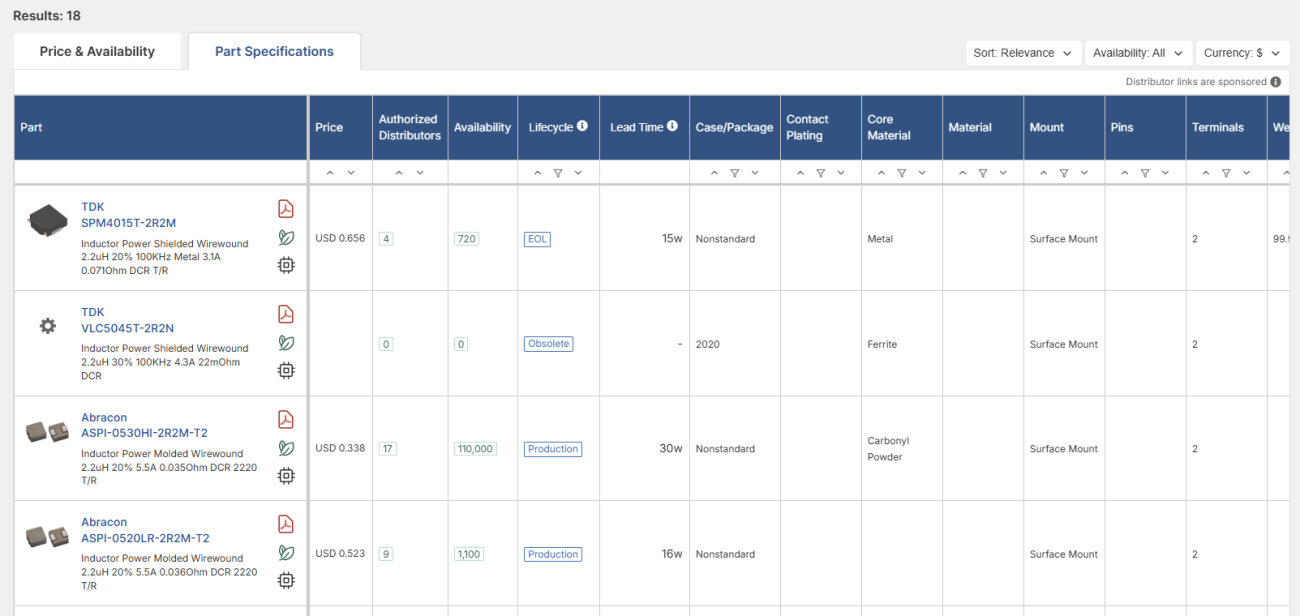Click Lifecycle column info icon

tap(582, 127)
